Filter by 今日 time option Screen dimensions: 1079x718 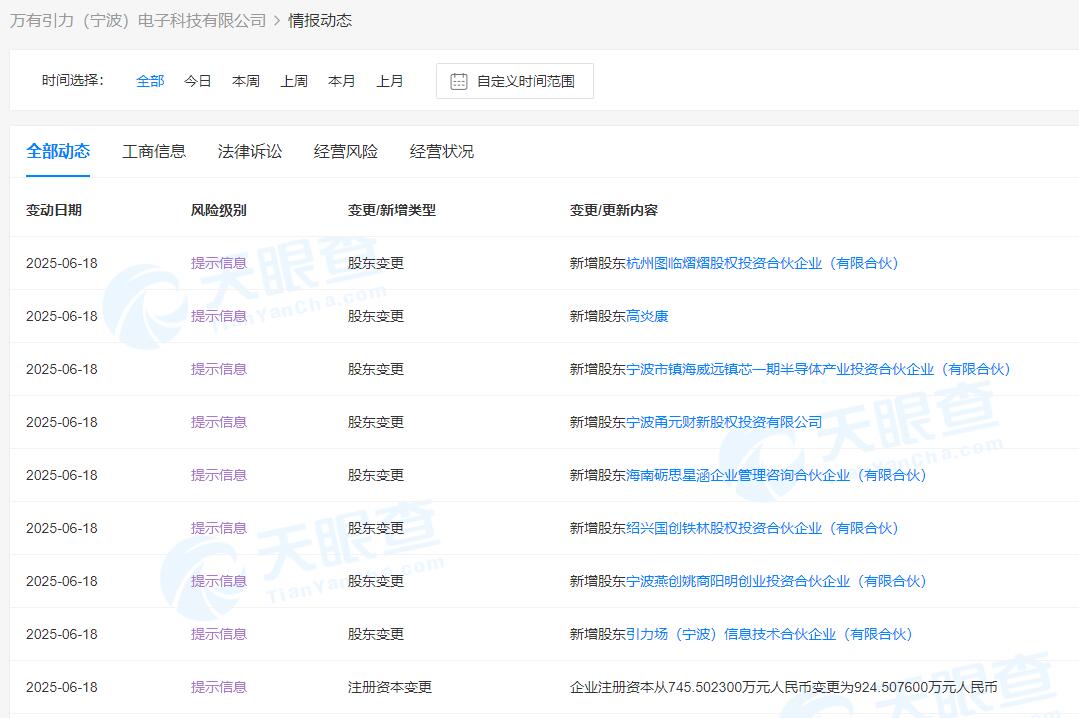198,82
